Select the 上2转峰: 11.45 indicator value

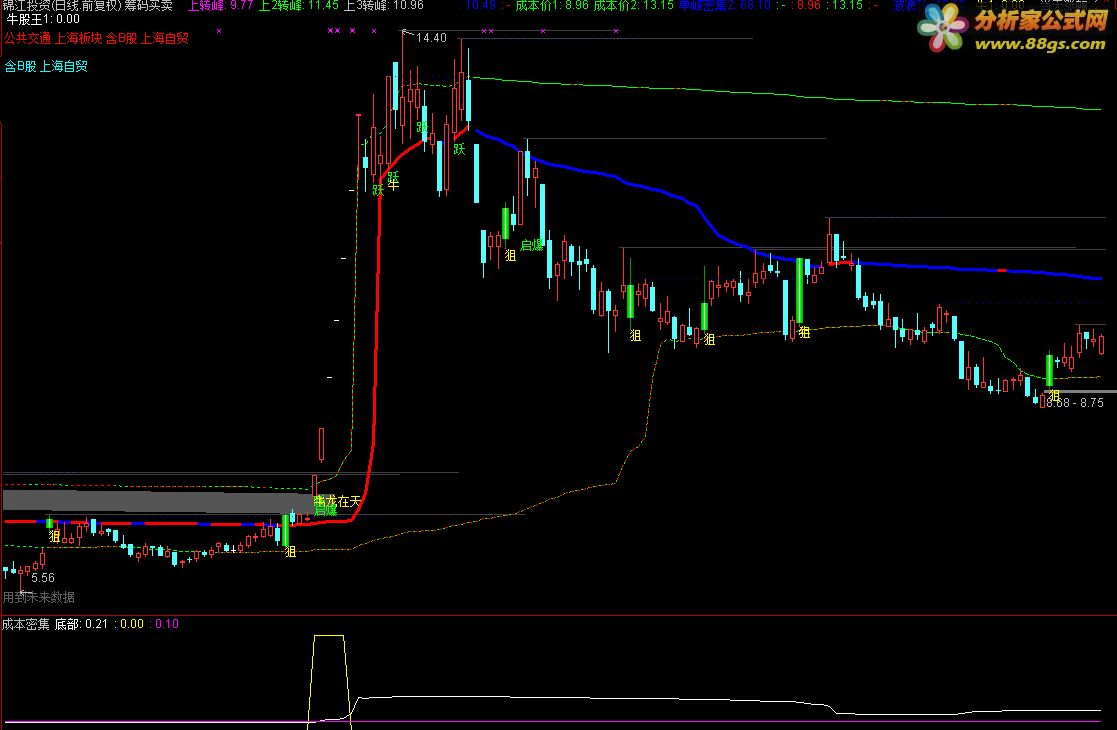pyautogui.click(x=298, y=5)
